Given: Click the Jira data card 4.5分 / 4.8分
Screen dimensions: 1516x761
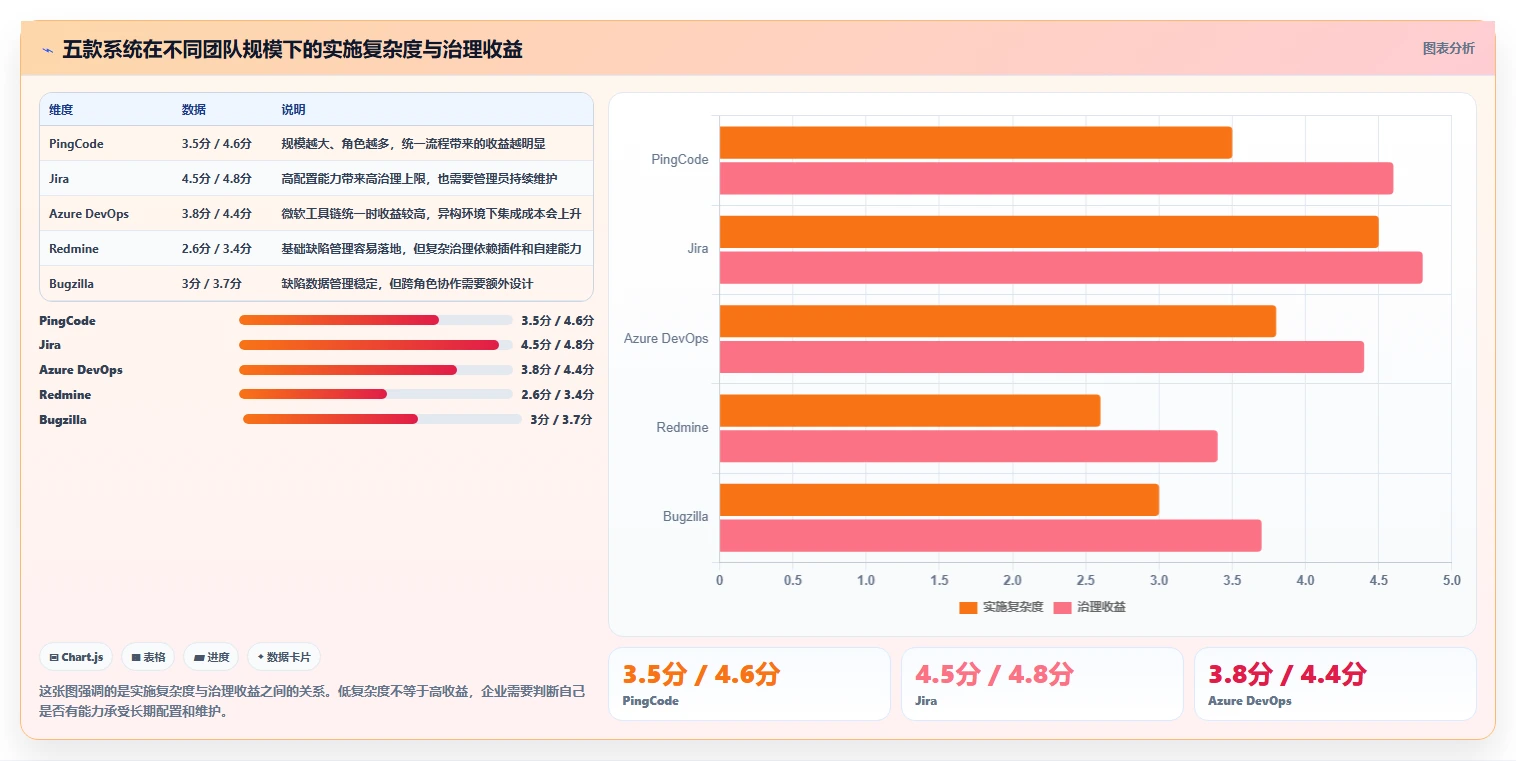Looking at the screenshot, I should pyautogui.click(x=1042, y=684).
